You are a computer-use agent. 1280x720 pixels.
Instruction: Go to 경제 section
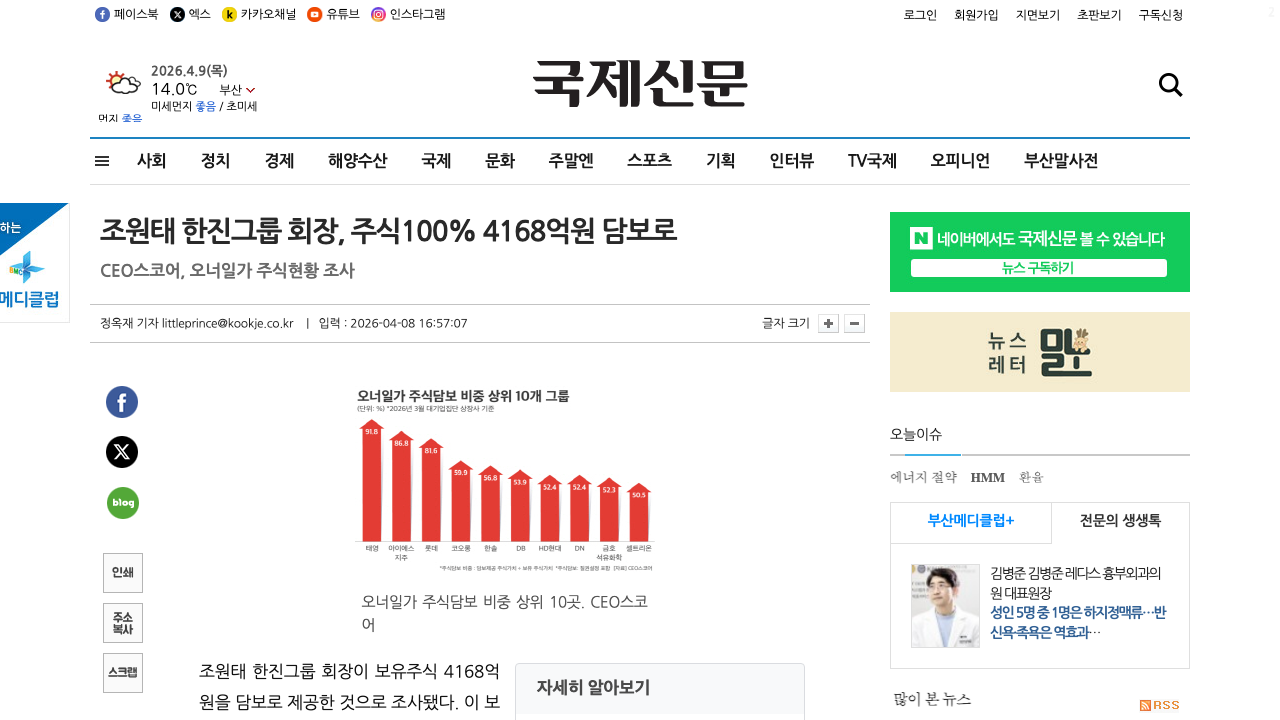280,161
